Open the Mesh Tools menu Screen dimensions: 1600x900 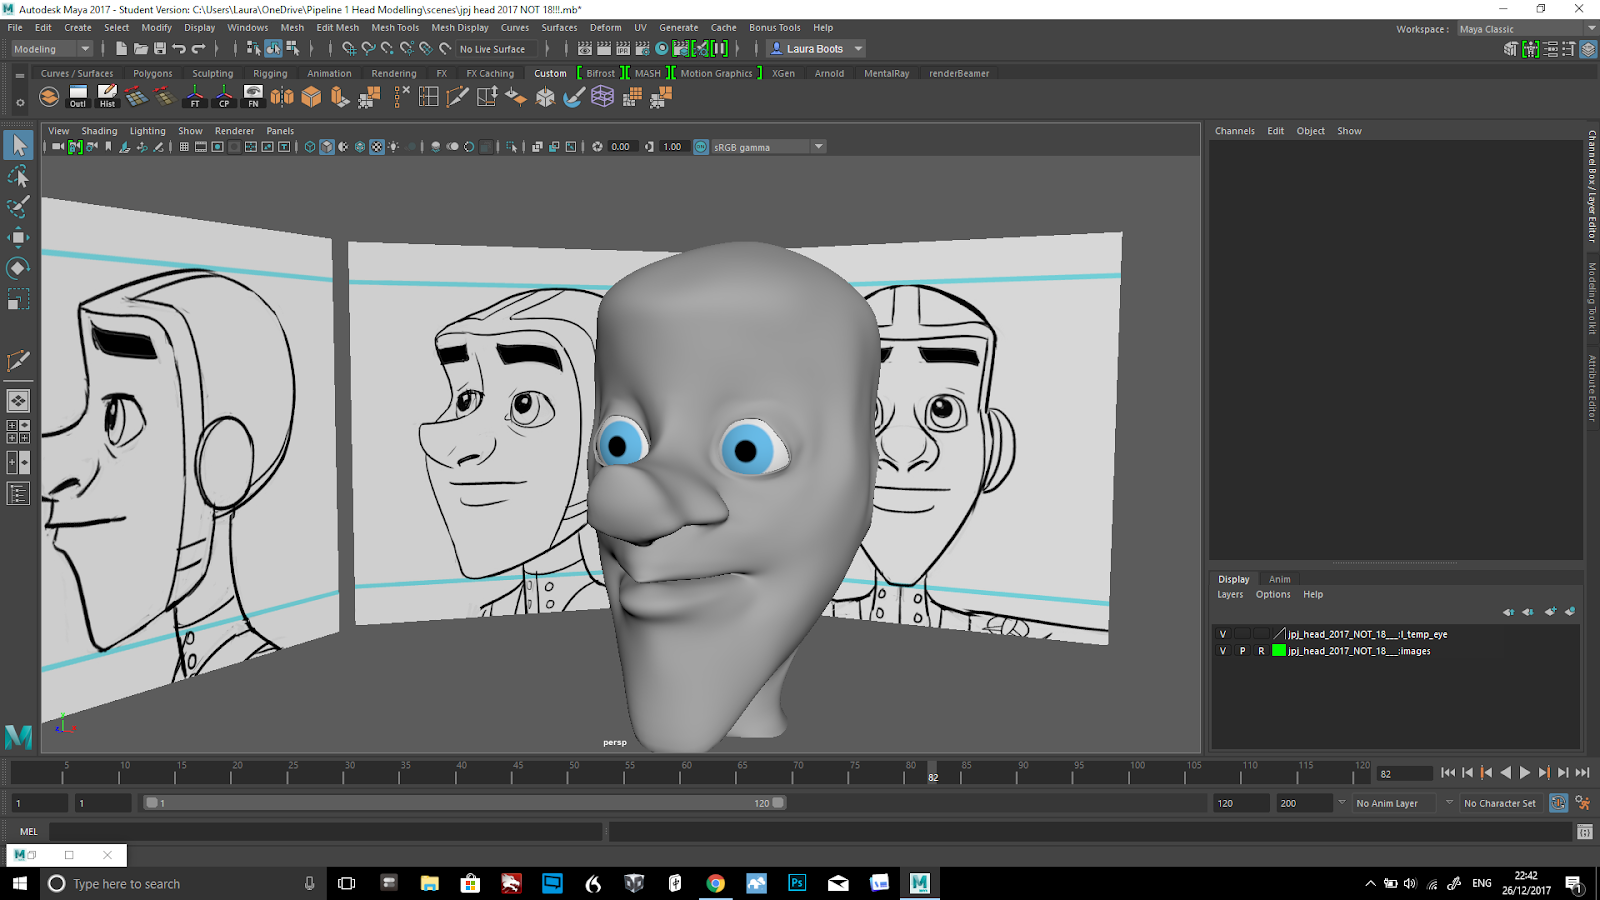[x=395, y=28]
